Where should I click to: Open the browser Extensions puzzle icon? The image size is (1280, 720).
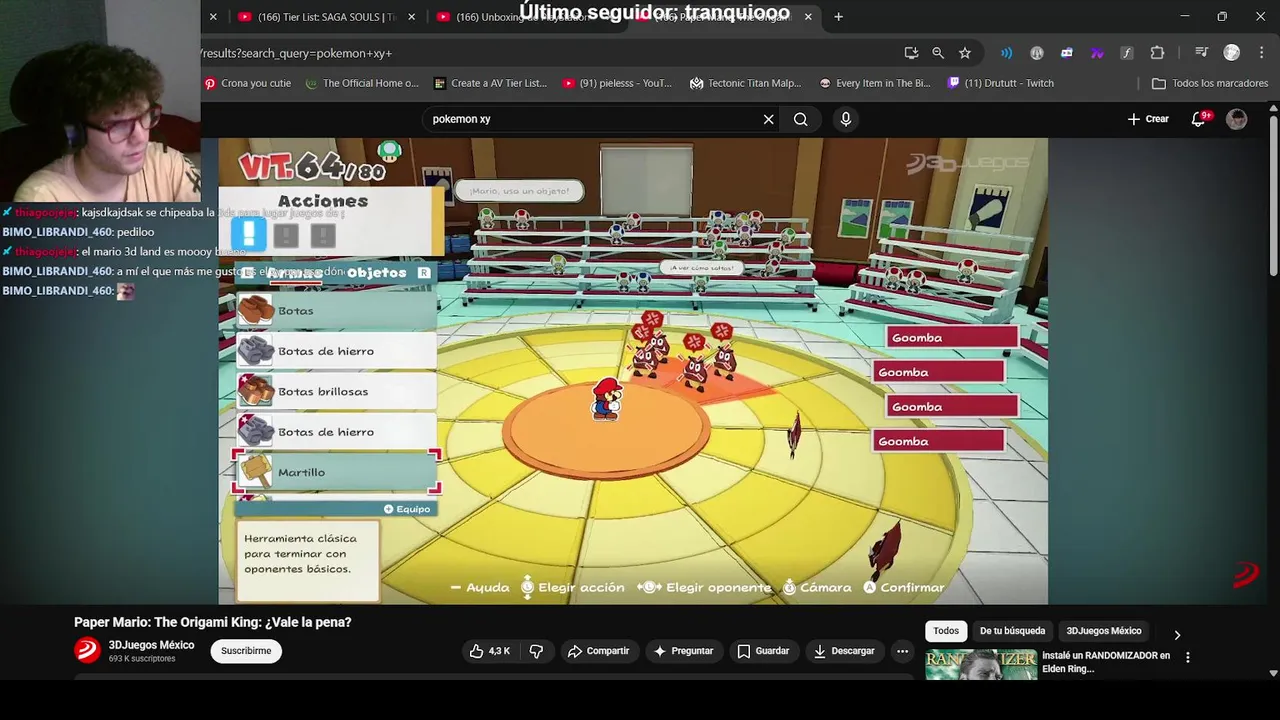(x=1157, y=53)
